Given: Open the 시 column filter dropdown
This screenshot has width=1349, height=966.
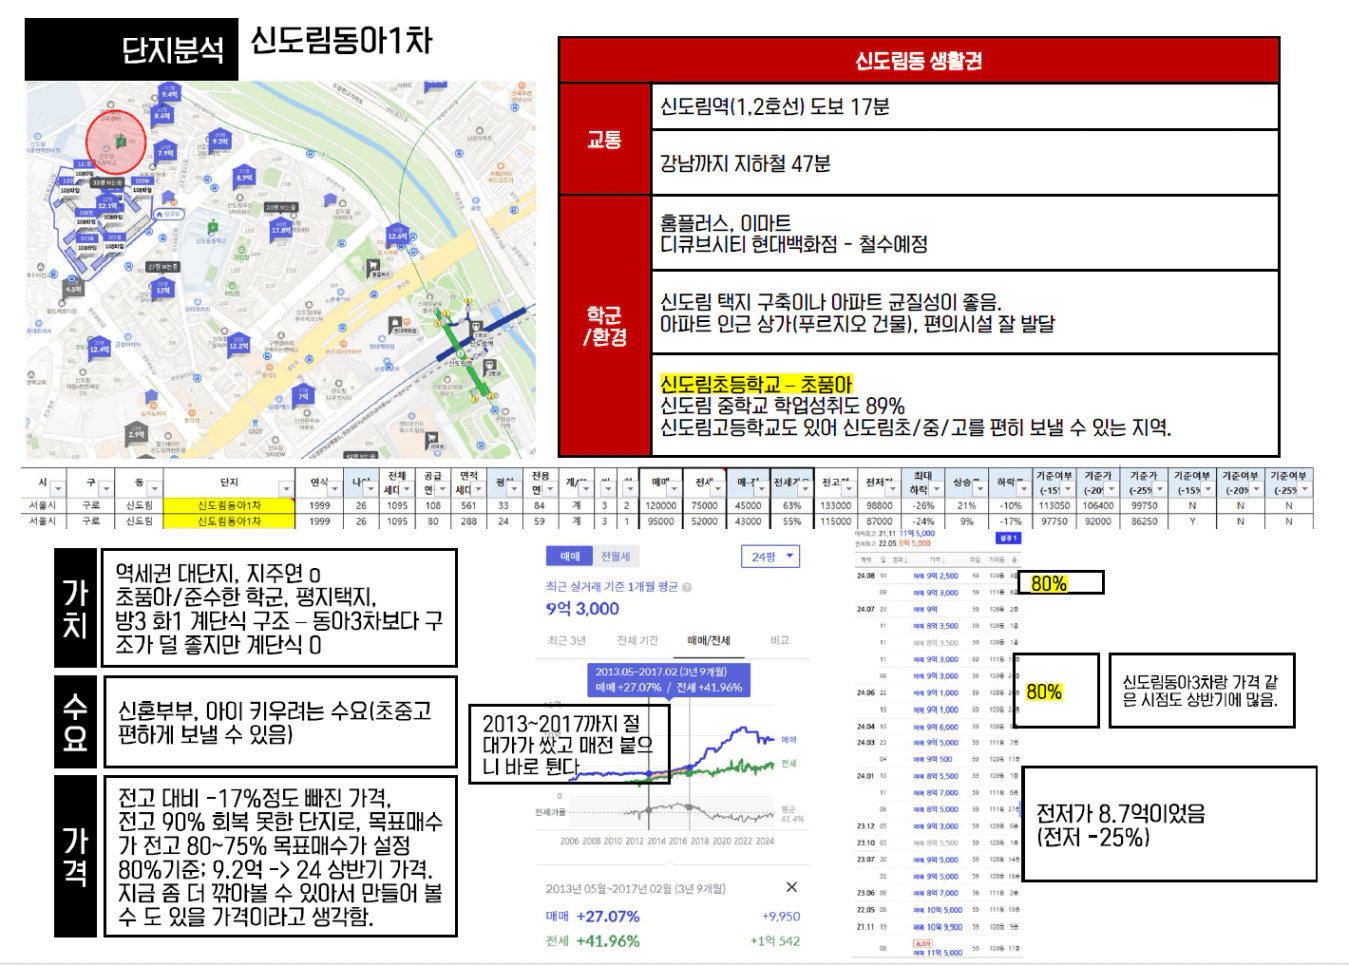Looking at the screenshot, I should click(x=58, y=489).
